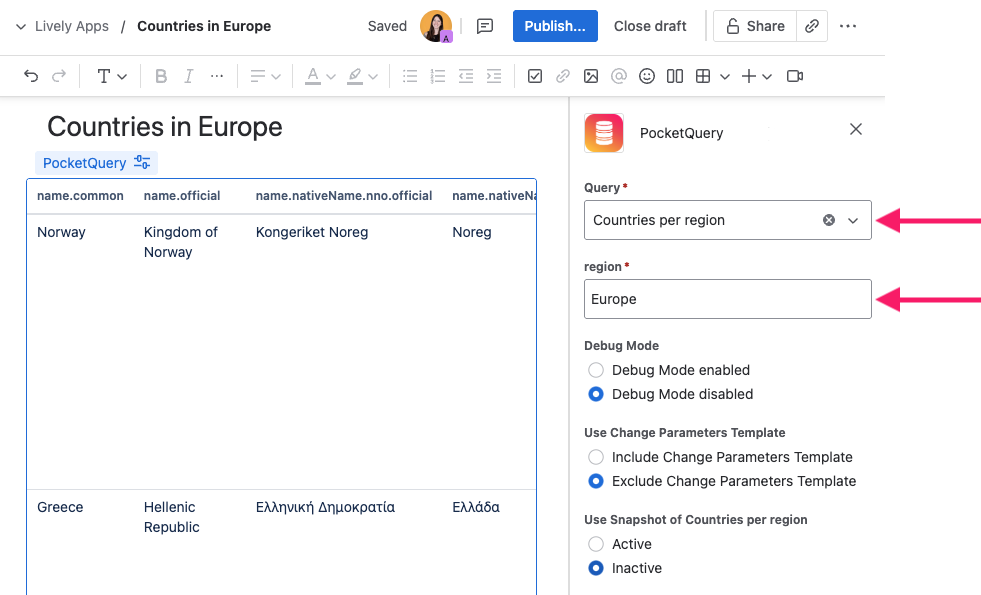
Task: Insert a task list from the toolbar
Action: (x=535, y=75)
